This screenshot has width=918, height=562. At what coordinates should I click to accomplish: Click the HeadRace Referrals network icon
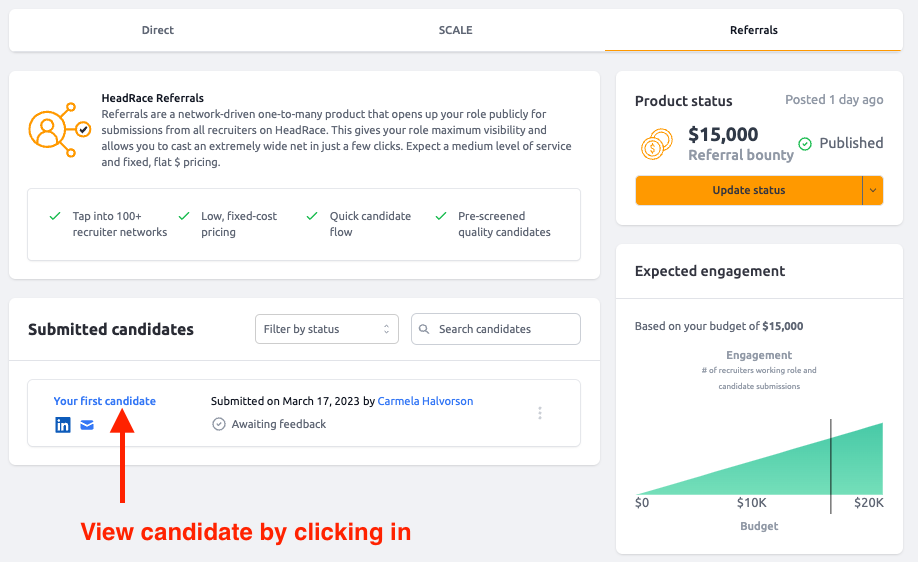60,129
